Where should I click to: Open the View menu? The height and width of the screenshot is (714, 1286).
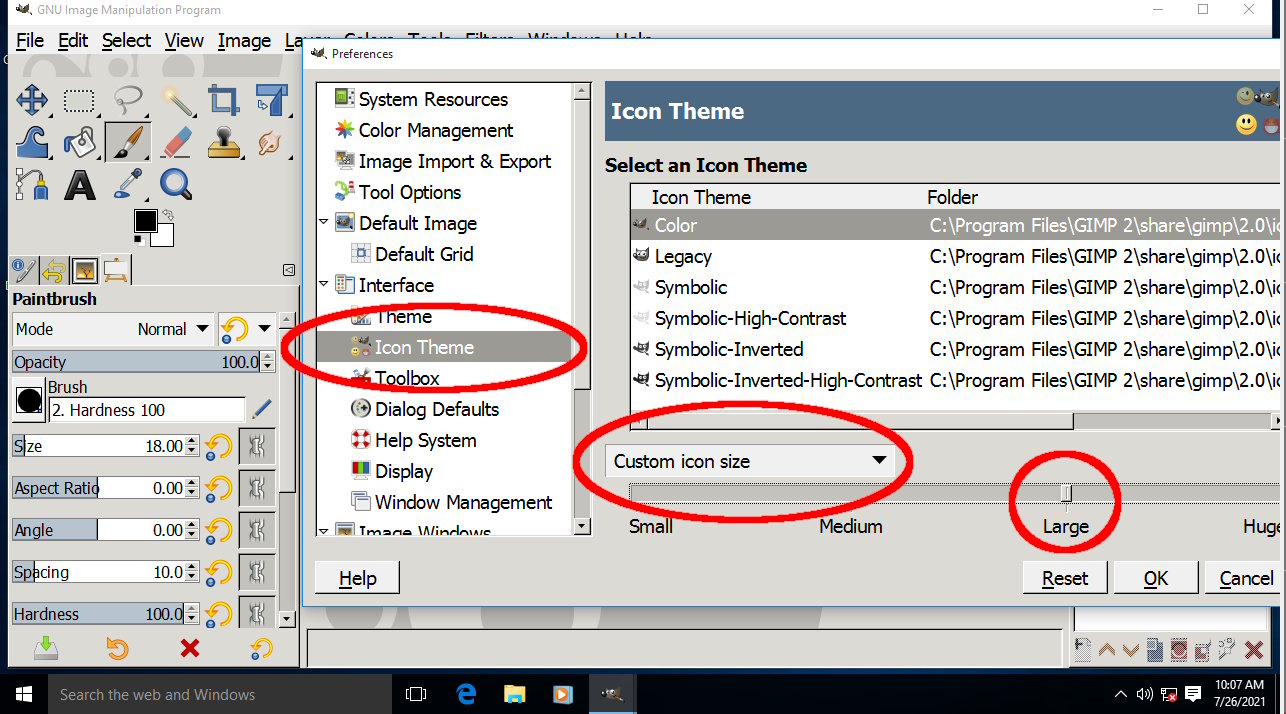pyautogui.click(x=184, y=41)
